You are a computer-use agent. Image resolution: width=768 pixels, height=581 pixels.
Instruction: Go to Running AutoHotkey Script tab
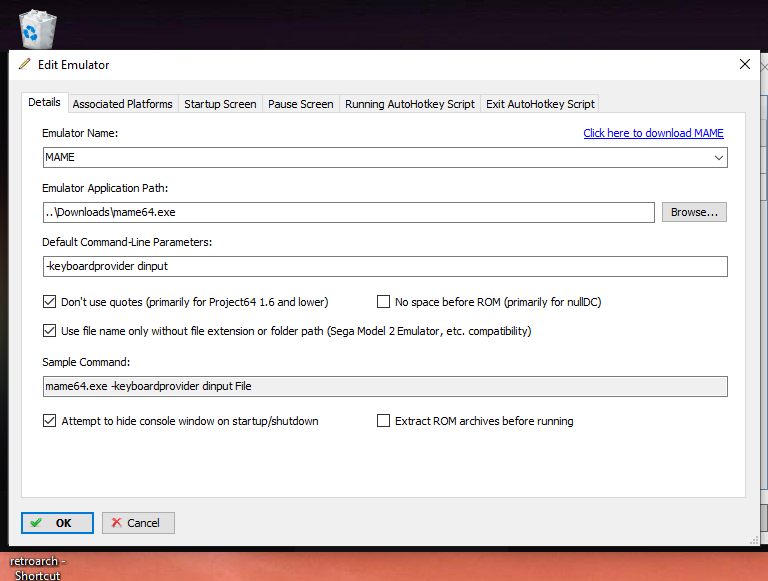(410, 104)
